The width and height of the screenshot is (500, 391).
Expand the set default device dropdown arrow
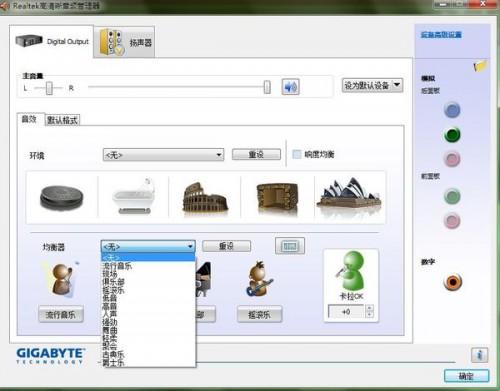tap(397, 85)
